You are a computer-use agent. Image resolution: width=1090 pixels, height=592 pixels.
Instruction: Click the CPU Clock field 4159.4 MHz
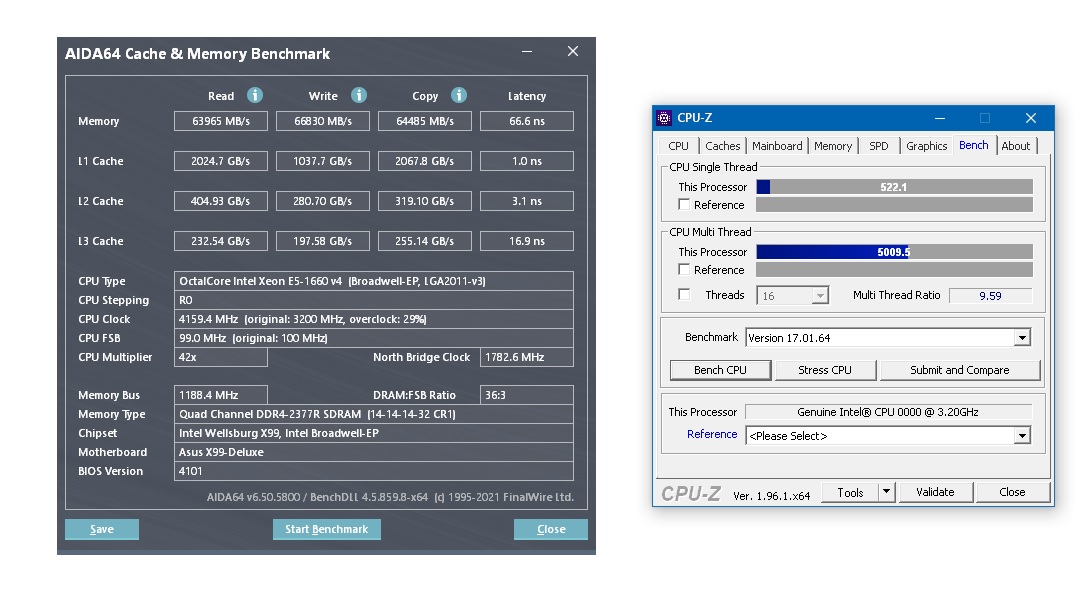coord(374,320)
